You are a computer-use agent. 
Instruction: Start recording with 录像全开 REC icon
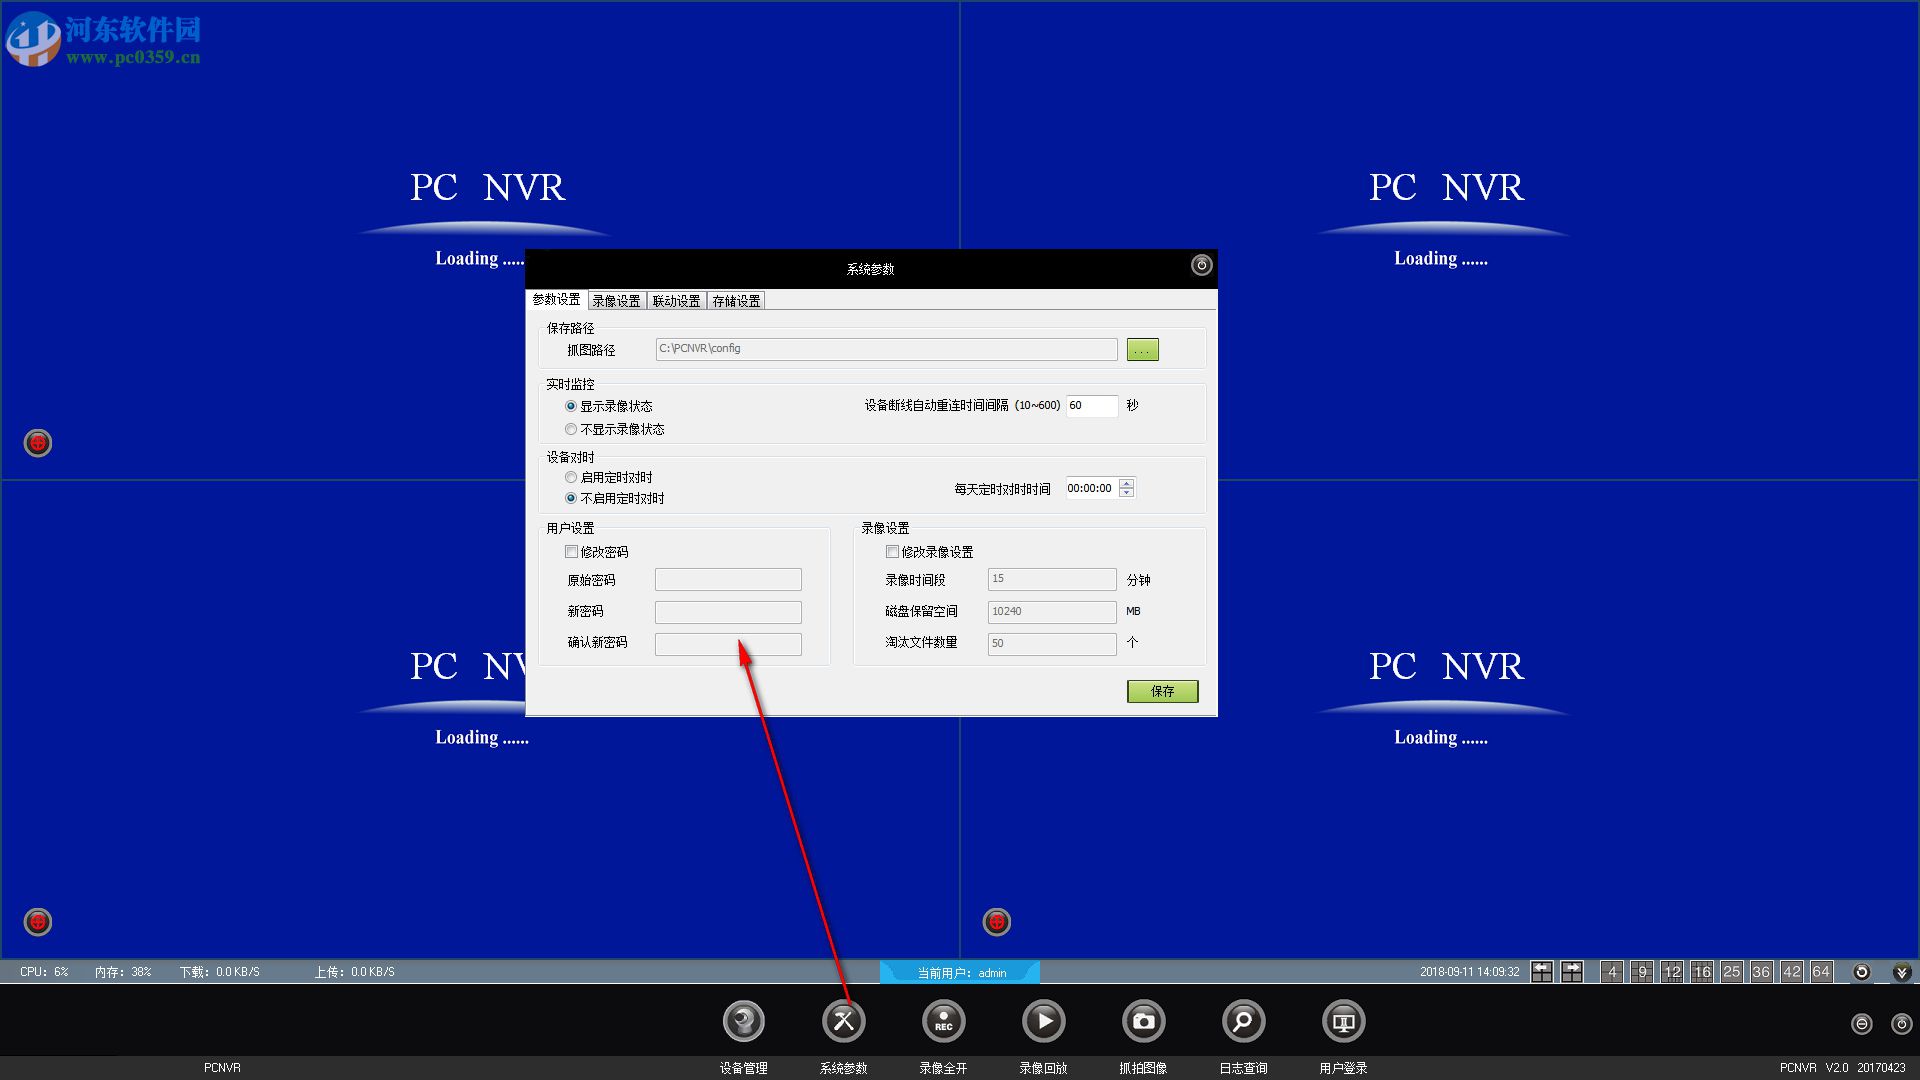click(944, 1021)
